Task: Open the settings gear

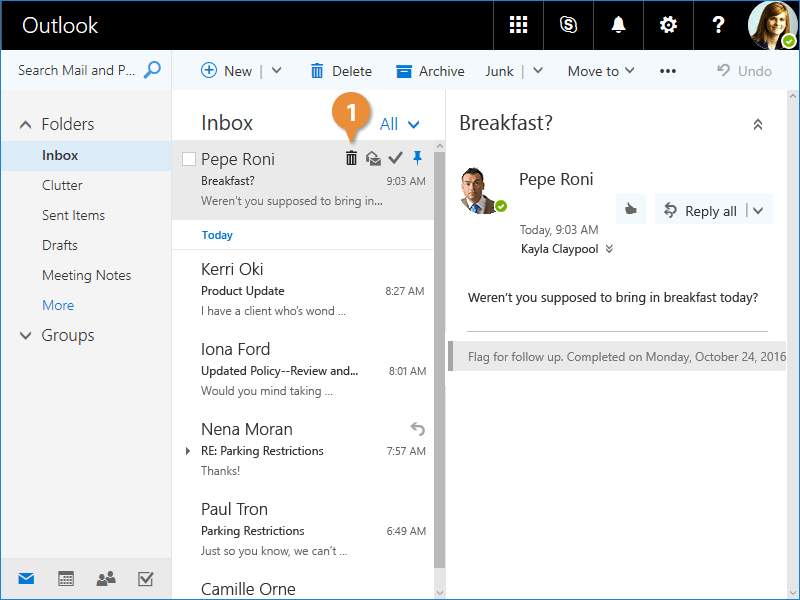Action: click(x=668, y=25)
